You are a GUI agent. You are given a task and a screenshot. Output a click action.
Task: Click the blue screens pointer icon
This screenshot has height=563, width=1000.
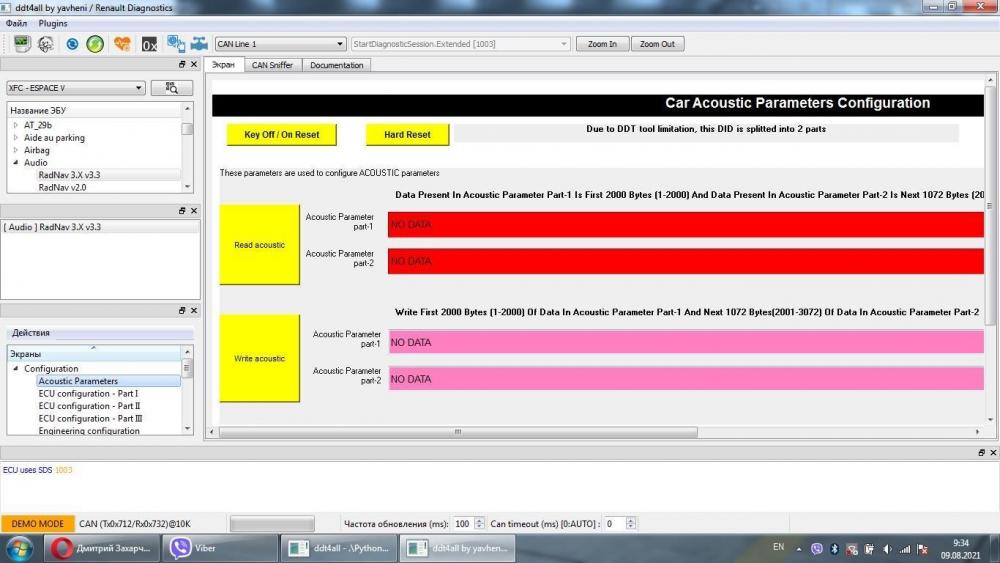click(175, 44)
